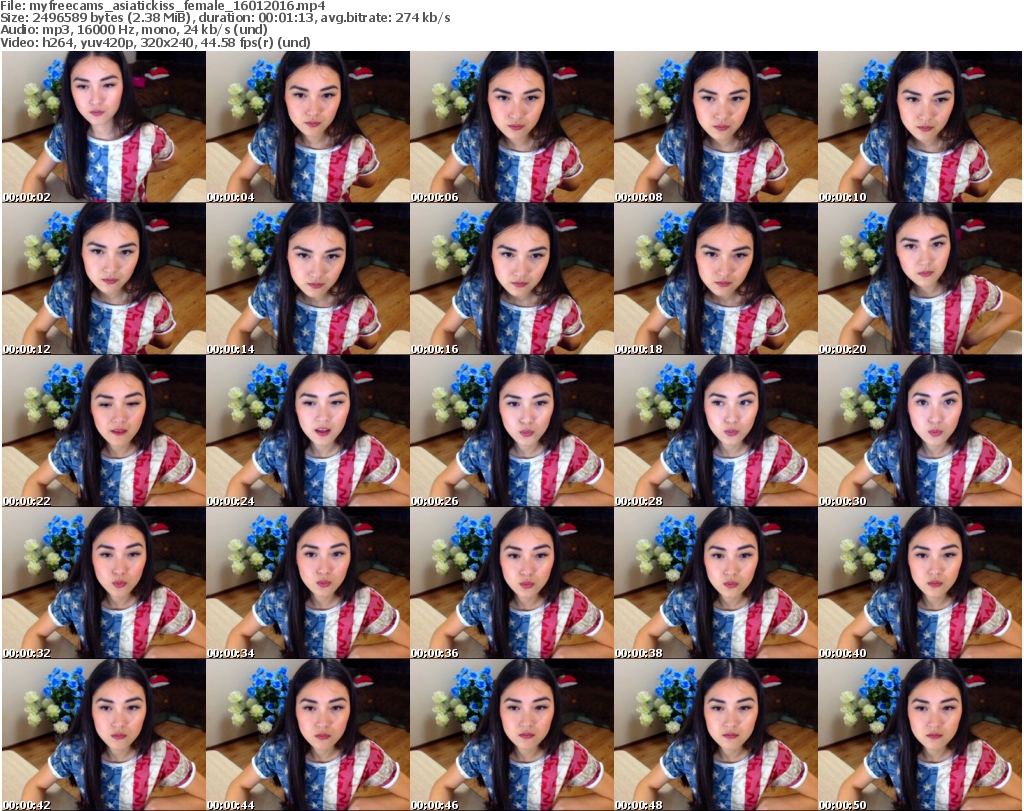The width and height of the screenshot is (1024, 811).
Task: Click the 'Video: h264, yuv420p' info line
Action: tap(155, 42)
